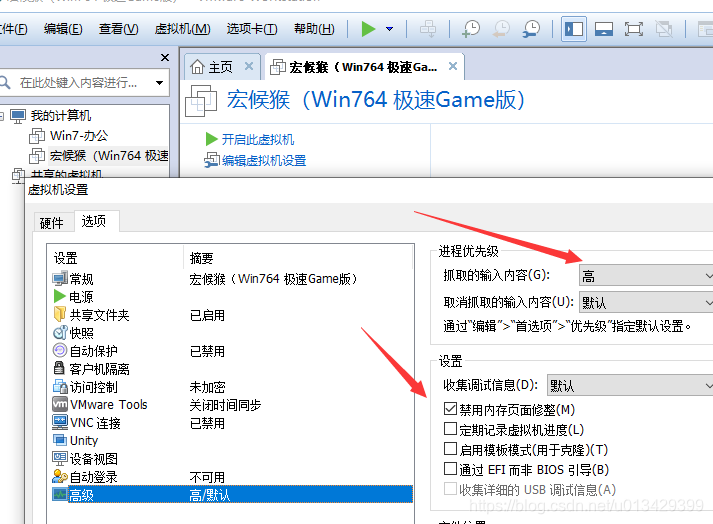Select the 选项 tab in settings

click(94, 221)
